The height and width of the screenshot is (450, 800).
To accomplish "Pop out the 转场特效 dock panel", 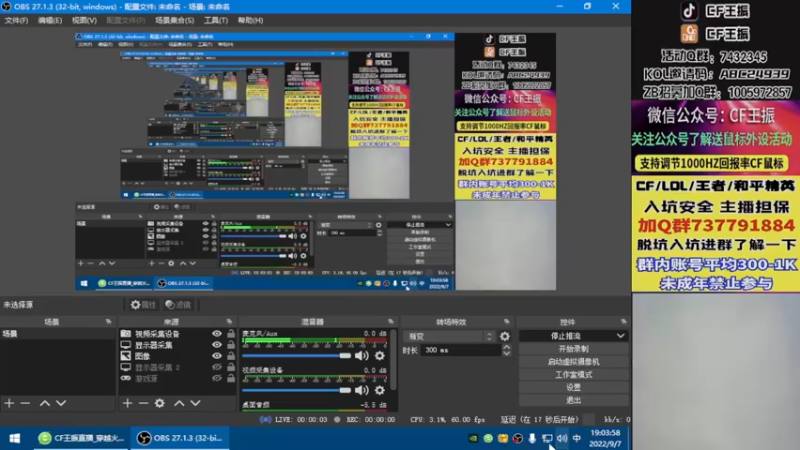I will click(507, 321).
